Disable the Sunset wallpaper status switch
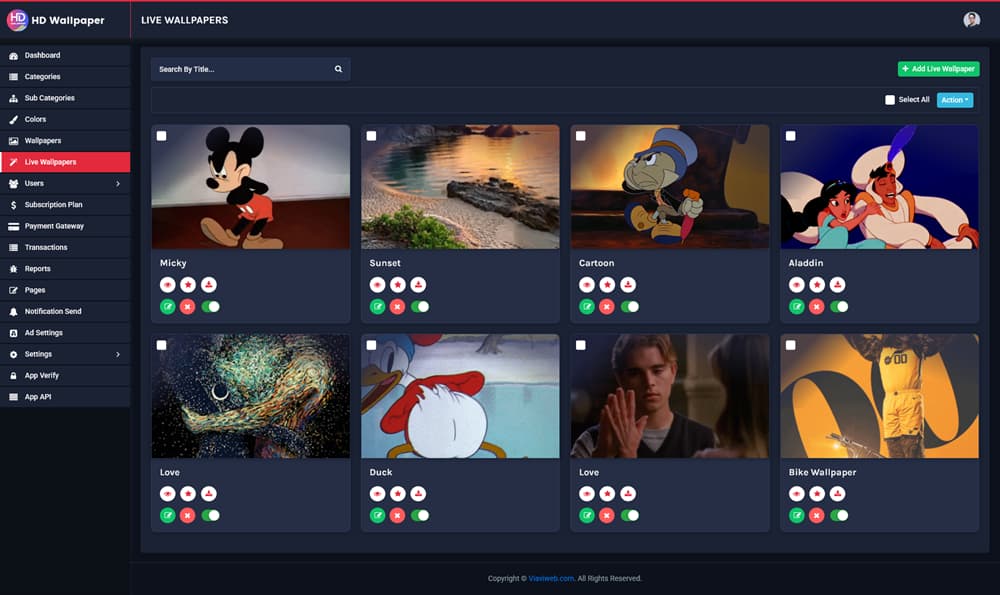 420,307
